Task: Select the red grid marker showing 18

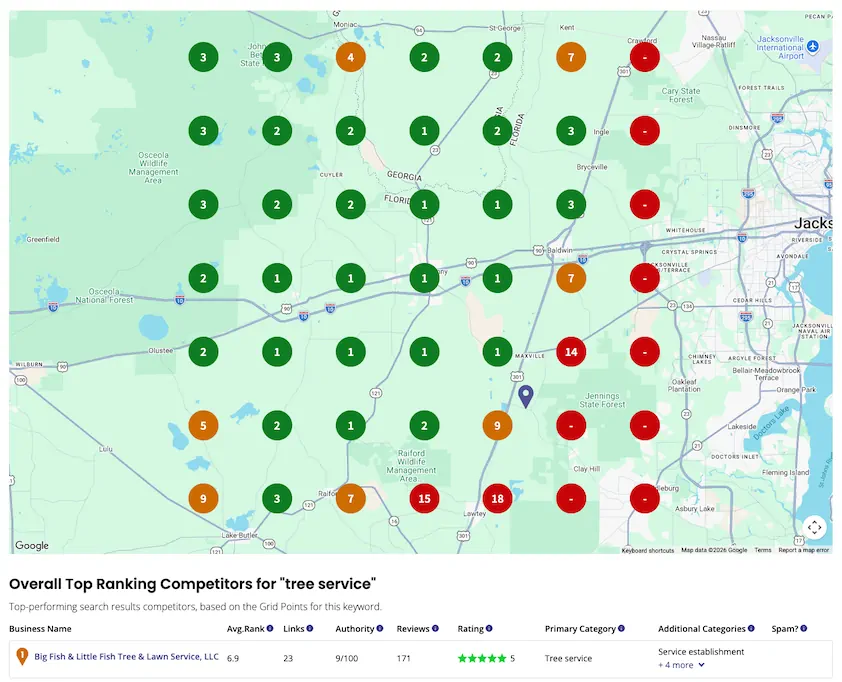Action: coord(497,498)
